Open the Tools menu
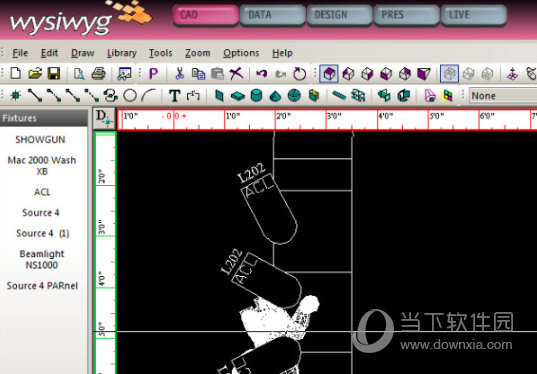The height and width of the screenshot is (374, 537). pyautogui.click(x=160, y=53)
